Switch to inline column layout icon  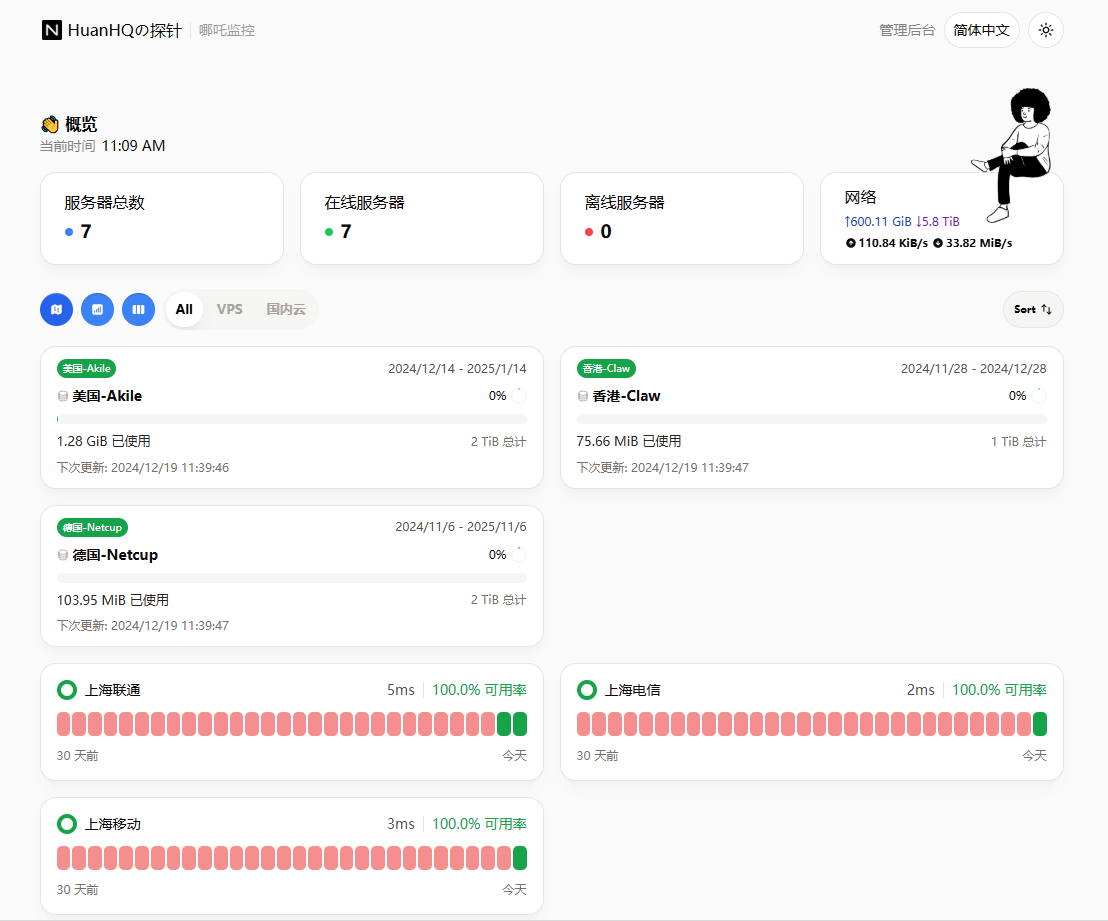pyautogui.click(x=139, y=309)
